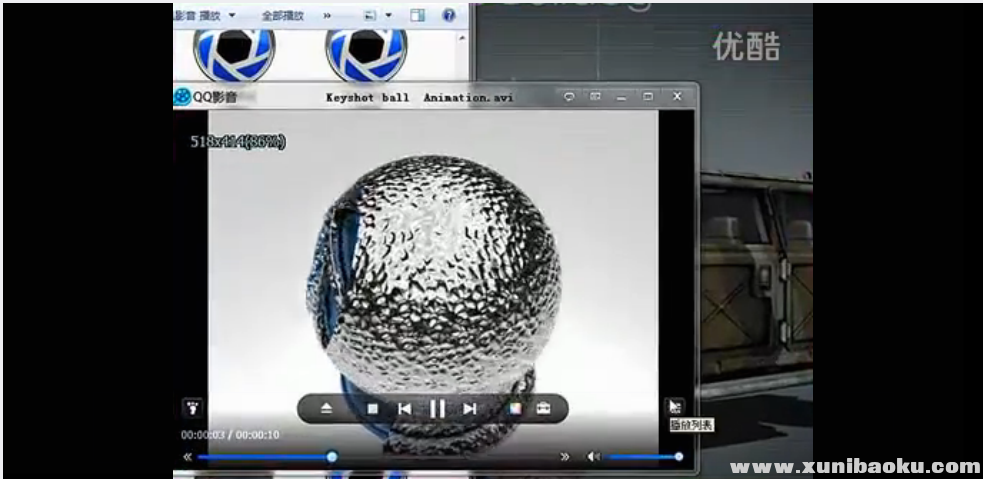Mute the player sound

click(x=593, y=457)
